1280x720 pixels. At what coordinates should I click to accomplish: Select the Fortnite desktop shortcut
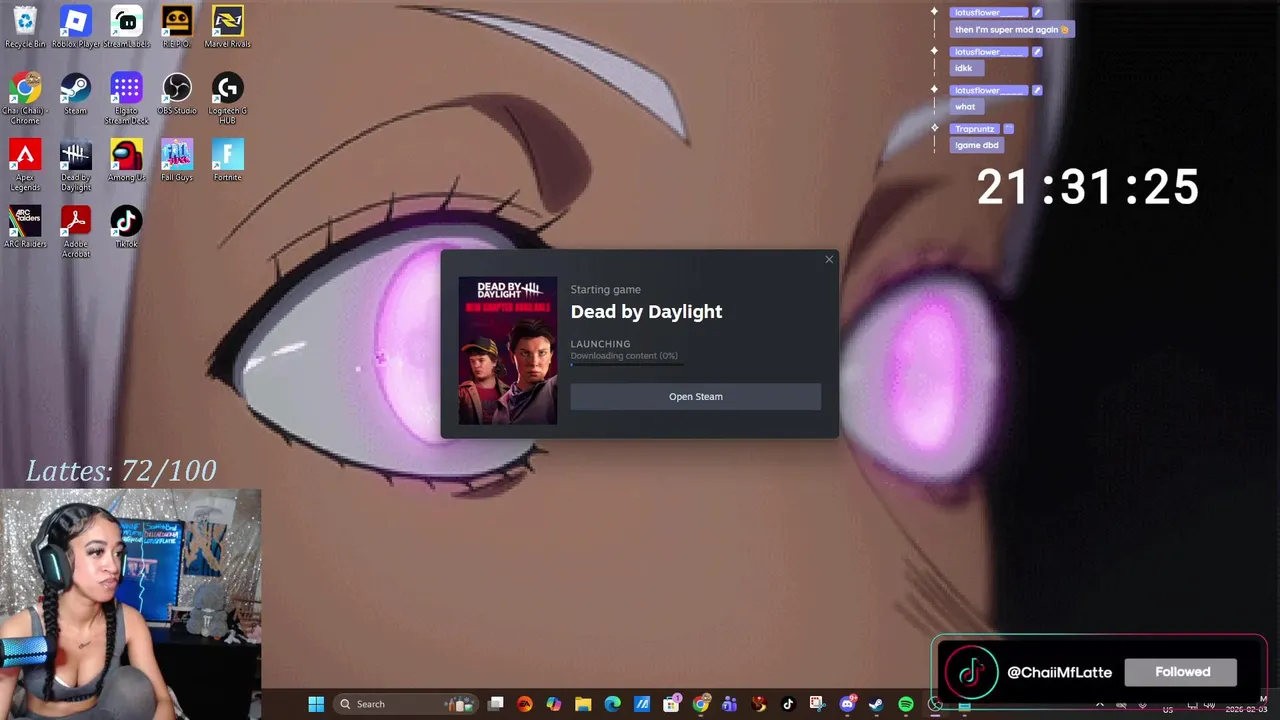[227, 160]
